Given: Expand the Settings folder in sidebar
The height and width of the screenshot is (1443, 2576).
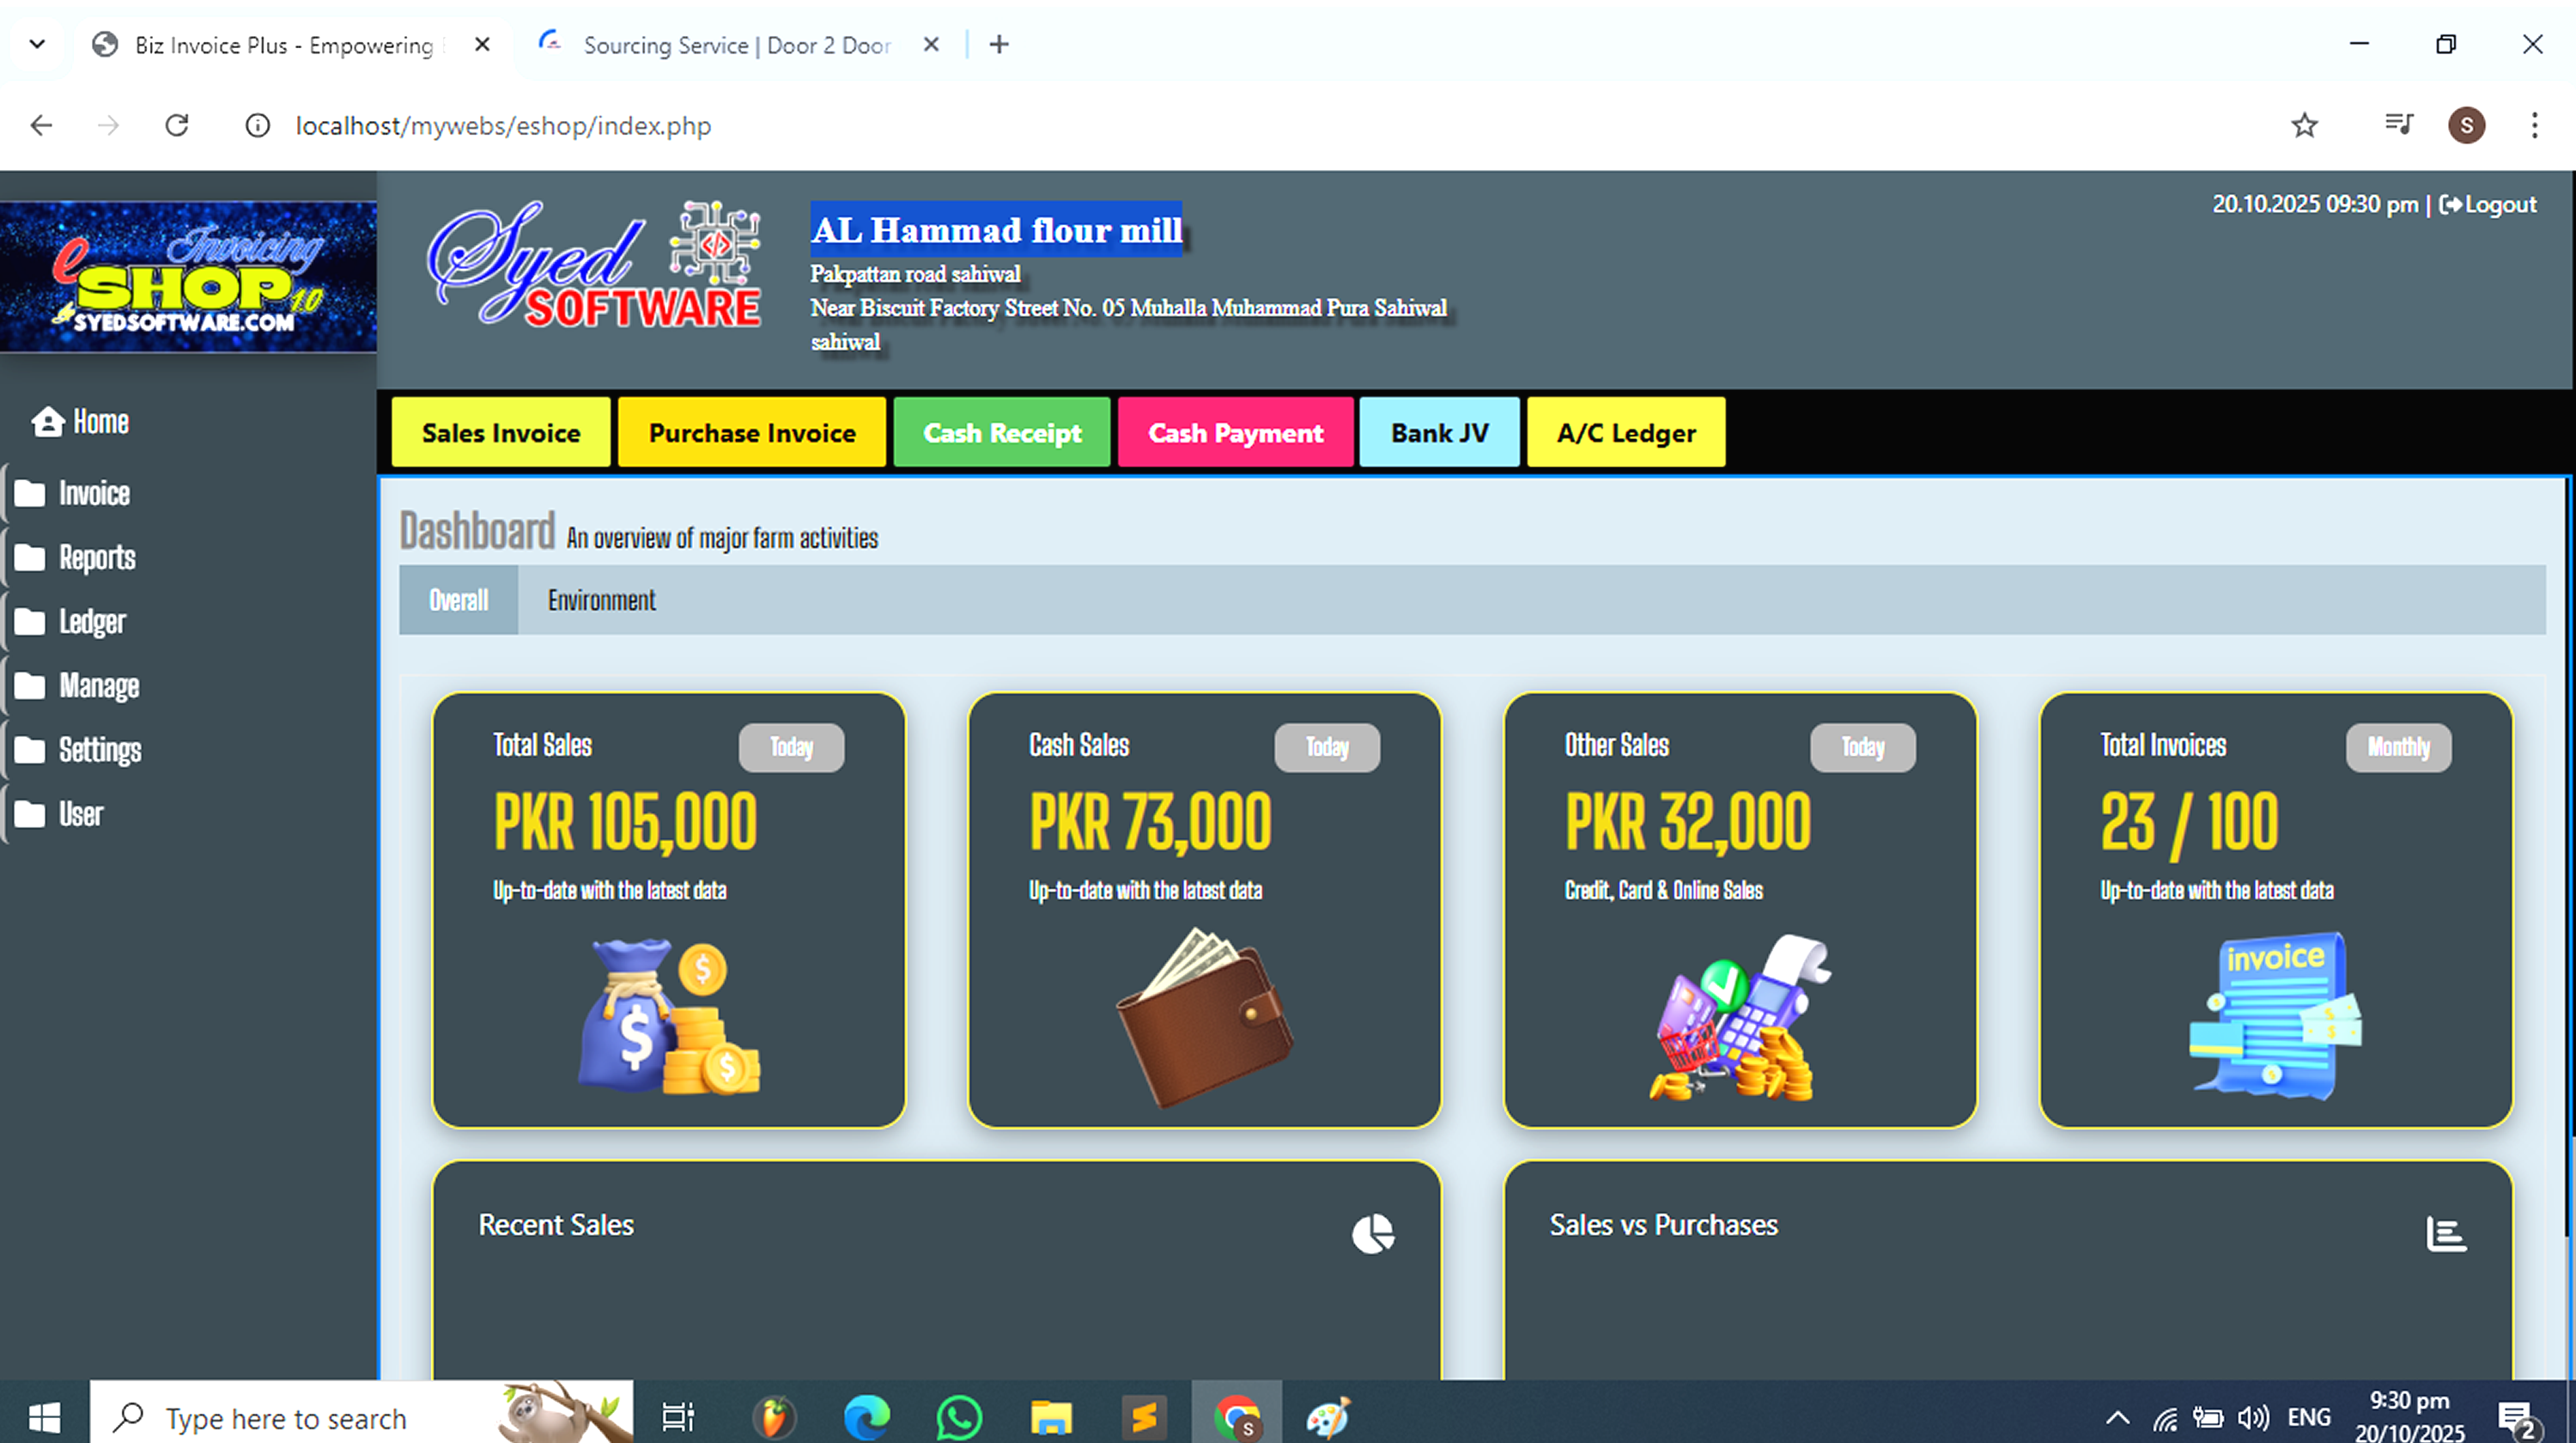Looking at the screenshot, I should pos(78,749).
